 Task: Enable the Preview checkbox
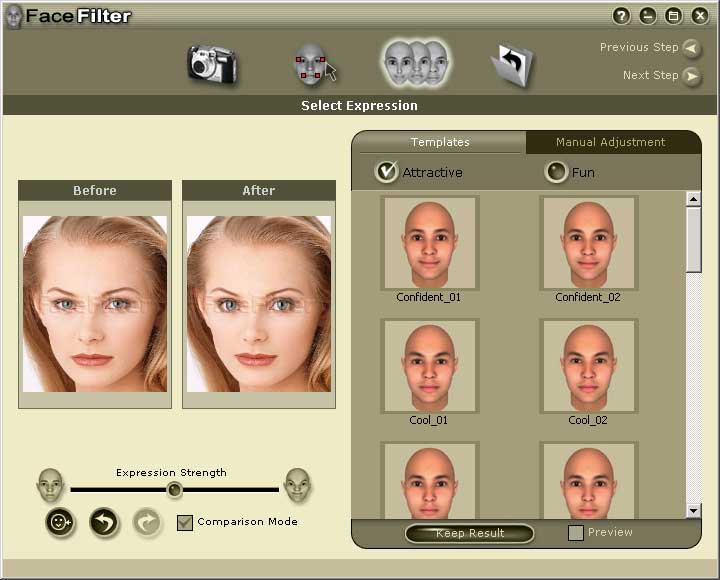tap(576, 533)
